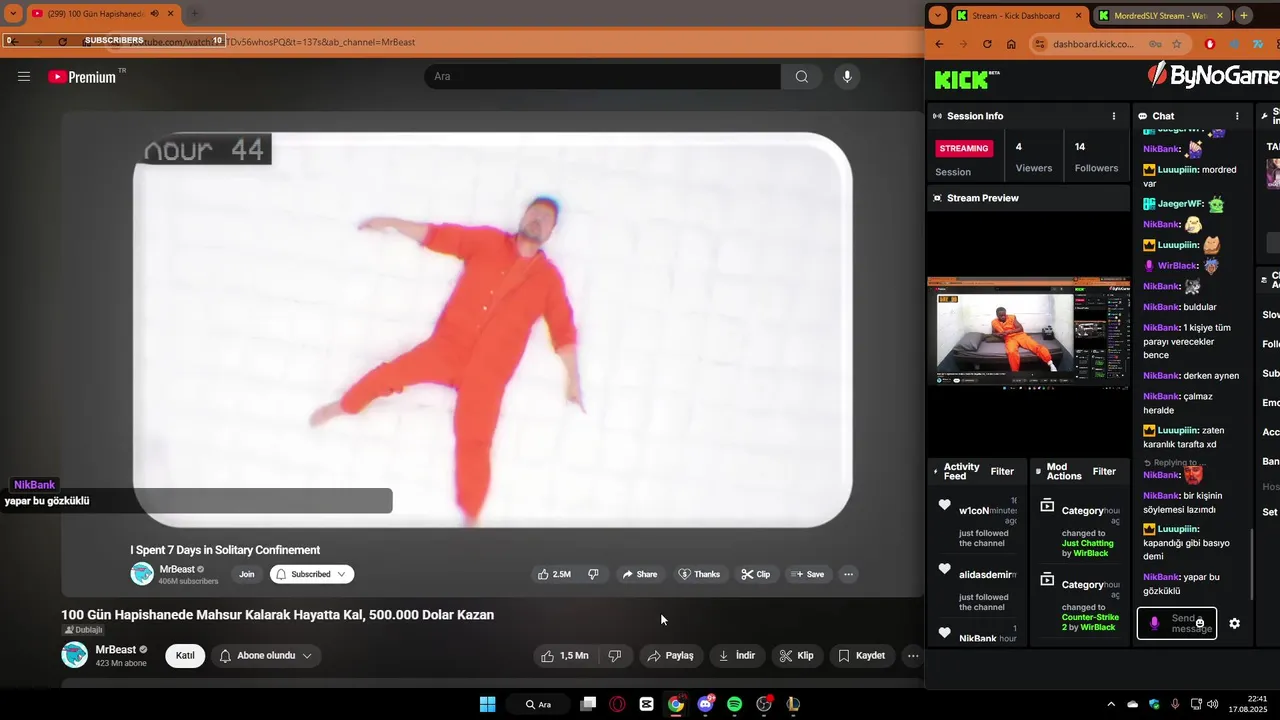Click the STREAMING status badge

pos(964,148)
